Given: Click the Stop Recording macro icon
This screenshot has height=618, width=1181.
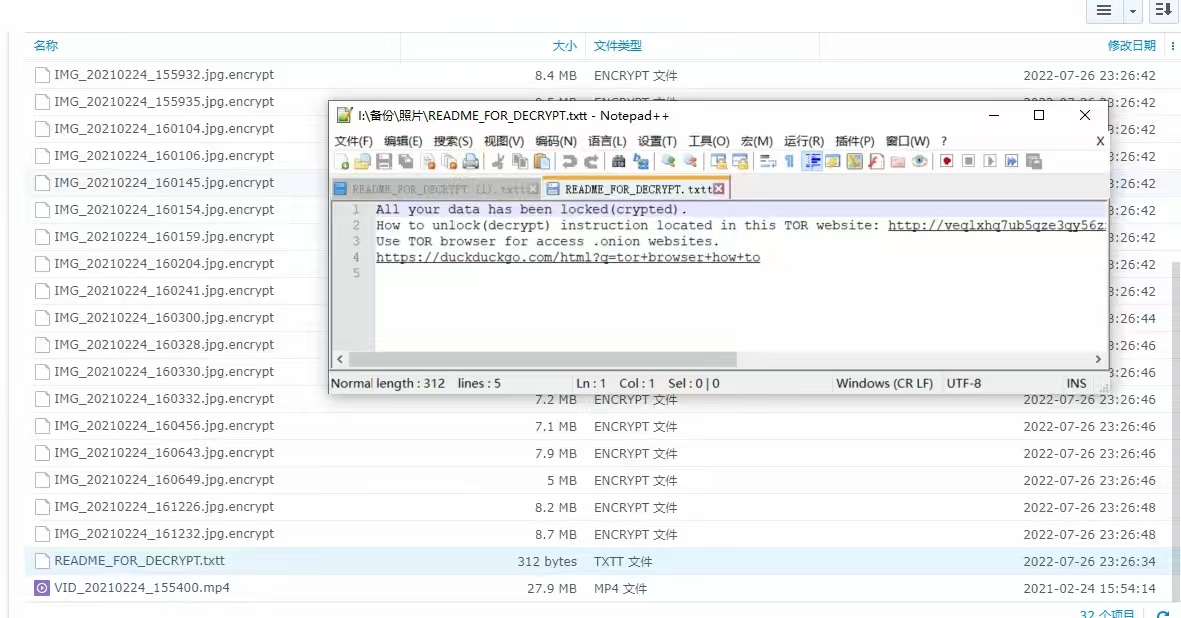Looking at the screenshot, I should point(969,161).
